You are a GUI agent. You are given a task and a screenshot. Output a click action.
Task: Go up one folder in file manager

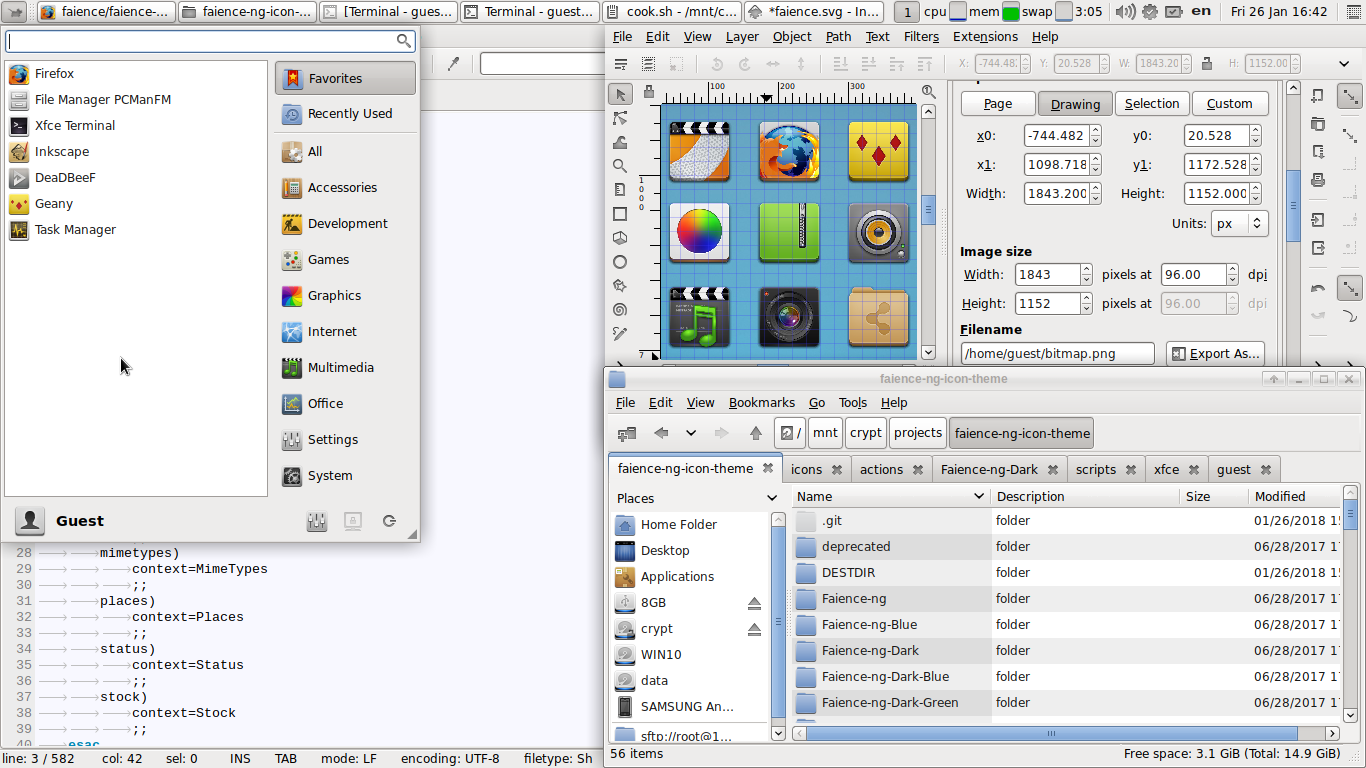[x=756, y=433]
